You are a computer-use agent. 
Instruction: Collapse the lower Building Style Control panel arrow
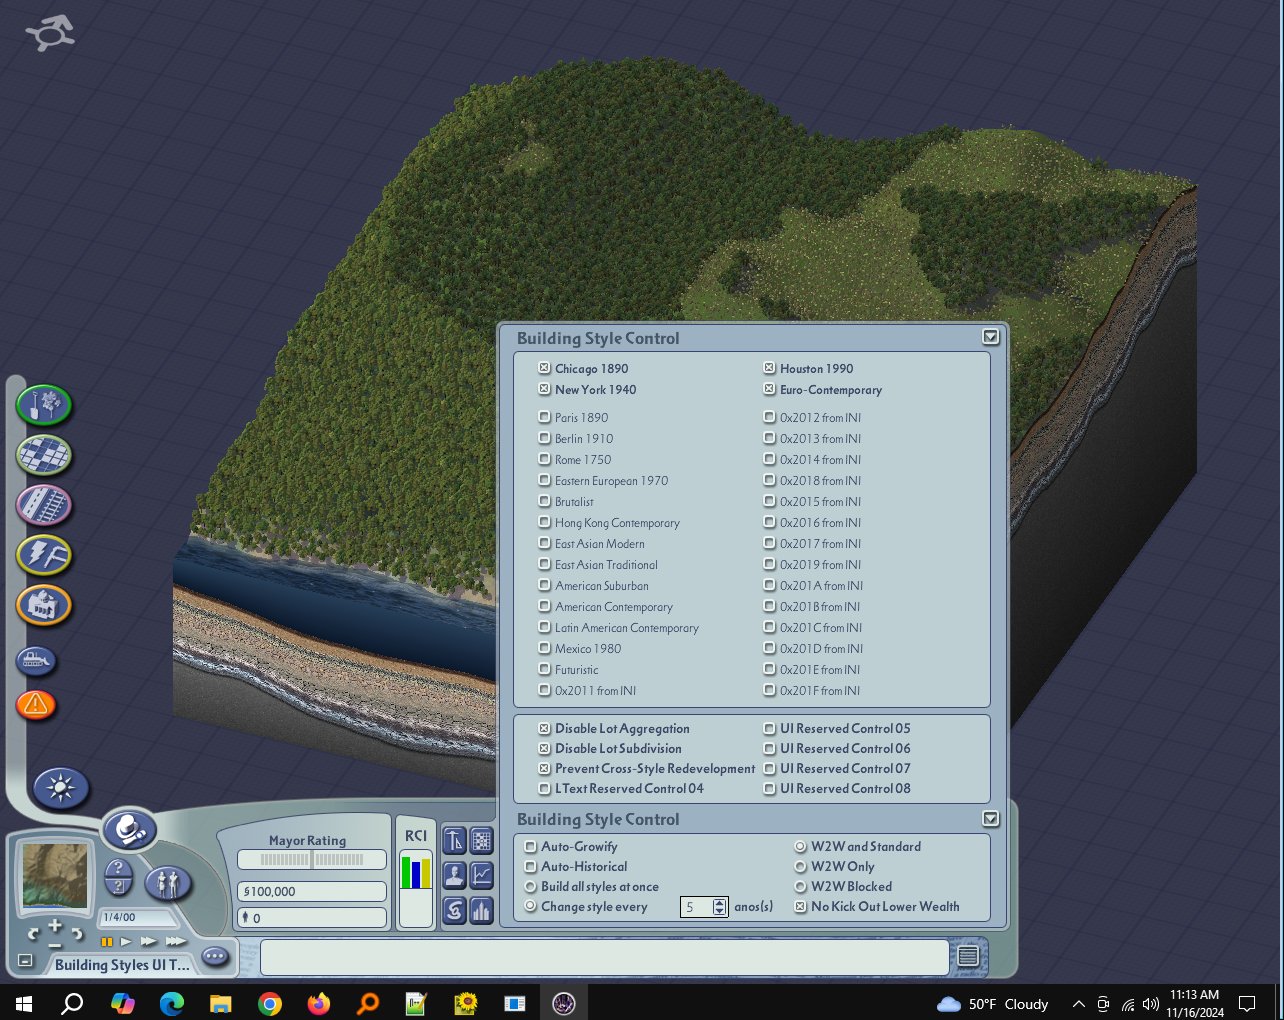(x=990, y=818)
